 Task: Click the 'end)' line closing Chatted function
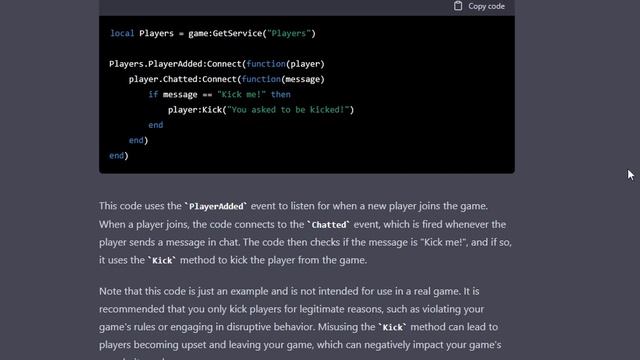click(138, 140)
